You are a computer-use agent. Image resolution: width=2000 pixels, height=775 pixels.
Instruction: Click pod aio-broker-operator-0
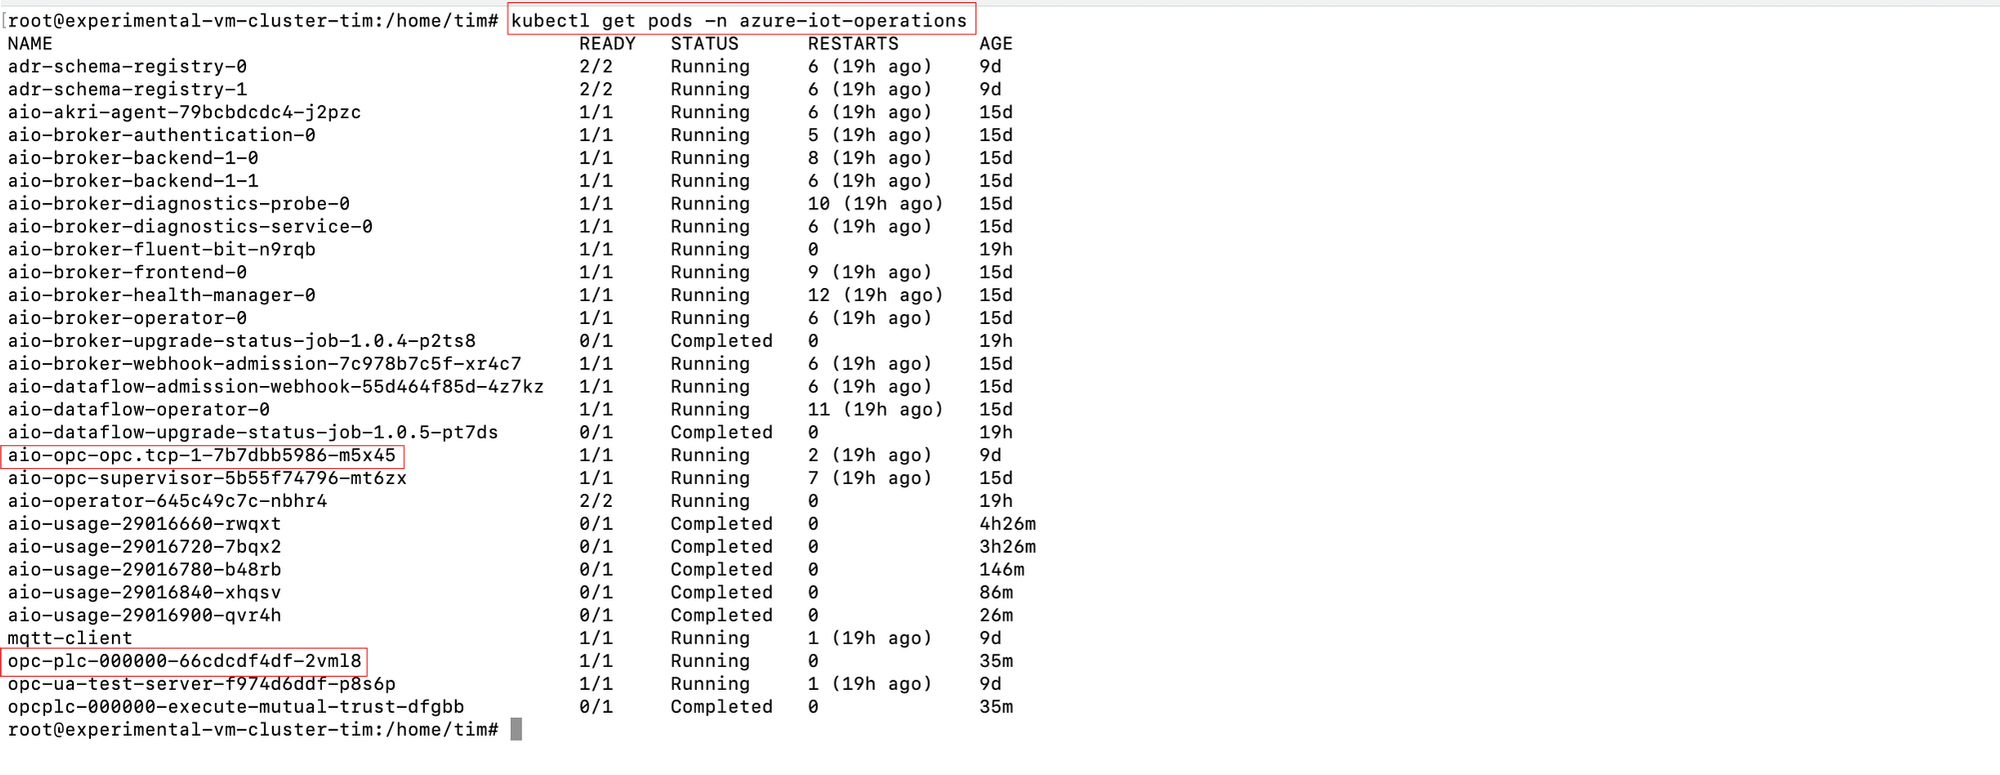pyautogui.click(x=127, y=319)
